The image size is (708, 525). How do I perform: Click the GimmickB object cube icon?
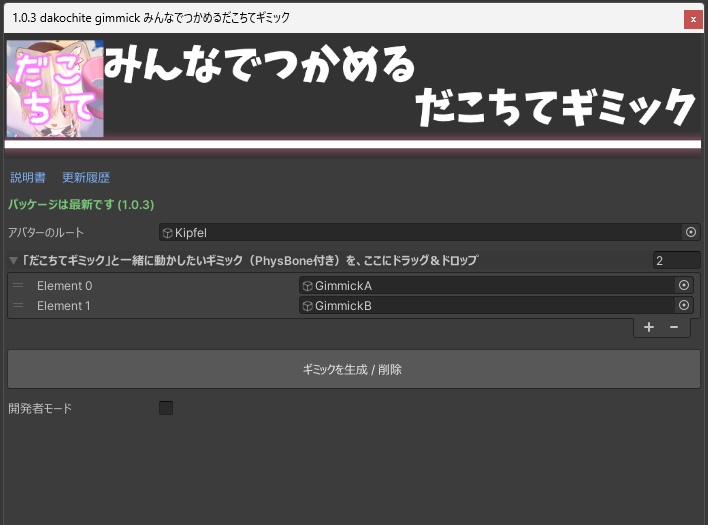(x=307, y=306)
